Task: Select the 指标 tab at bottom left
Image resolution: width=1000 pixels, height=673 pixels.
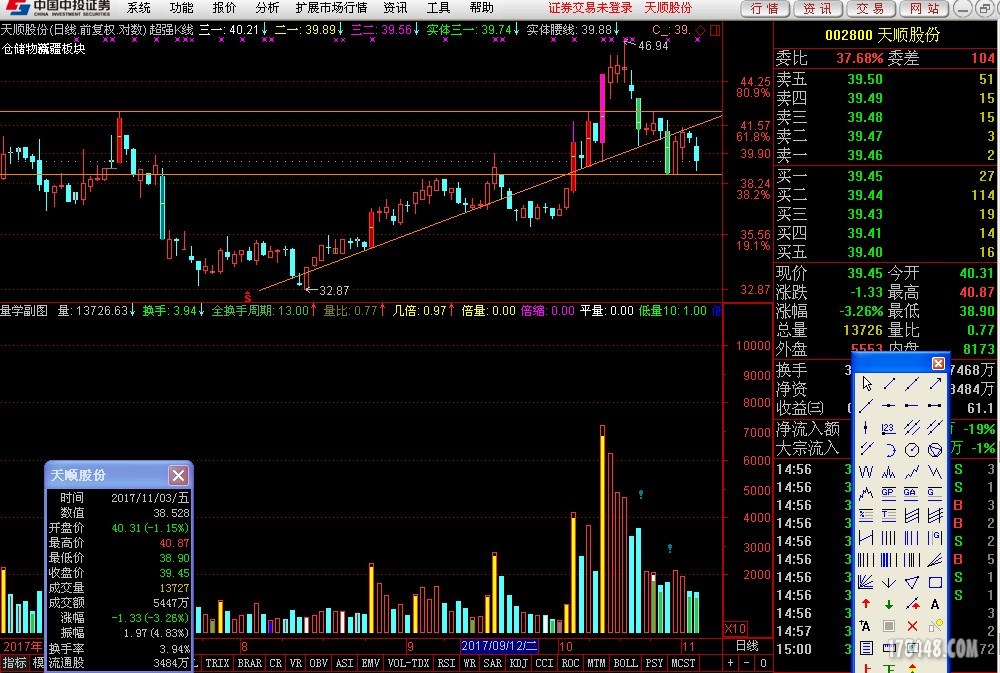Action: tap(14, 663)
